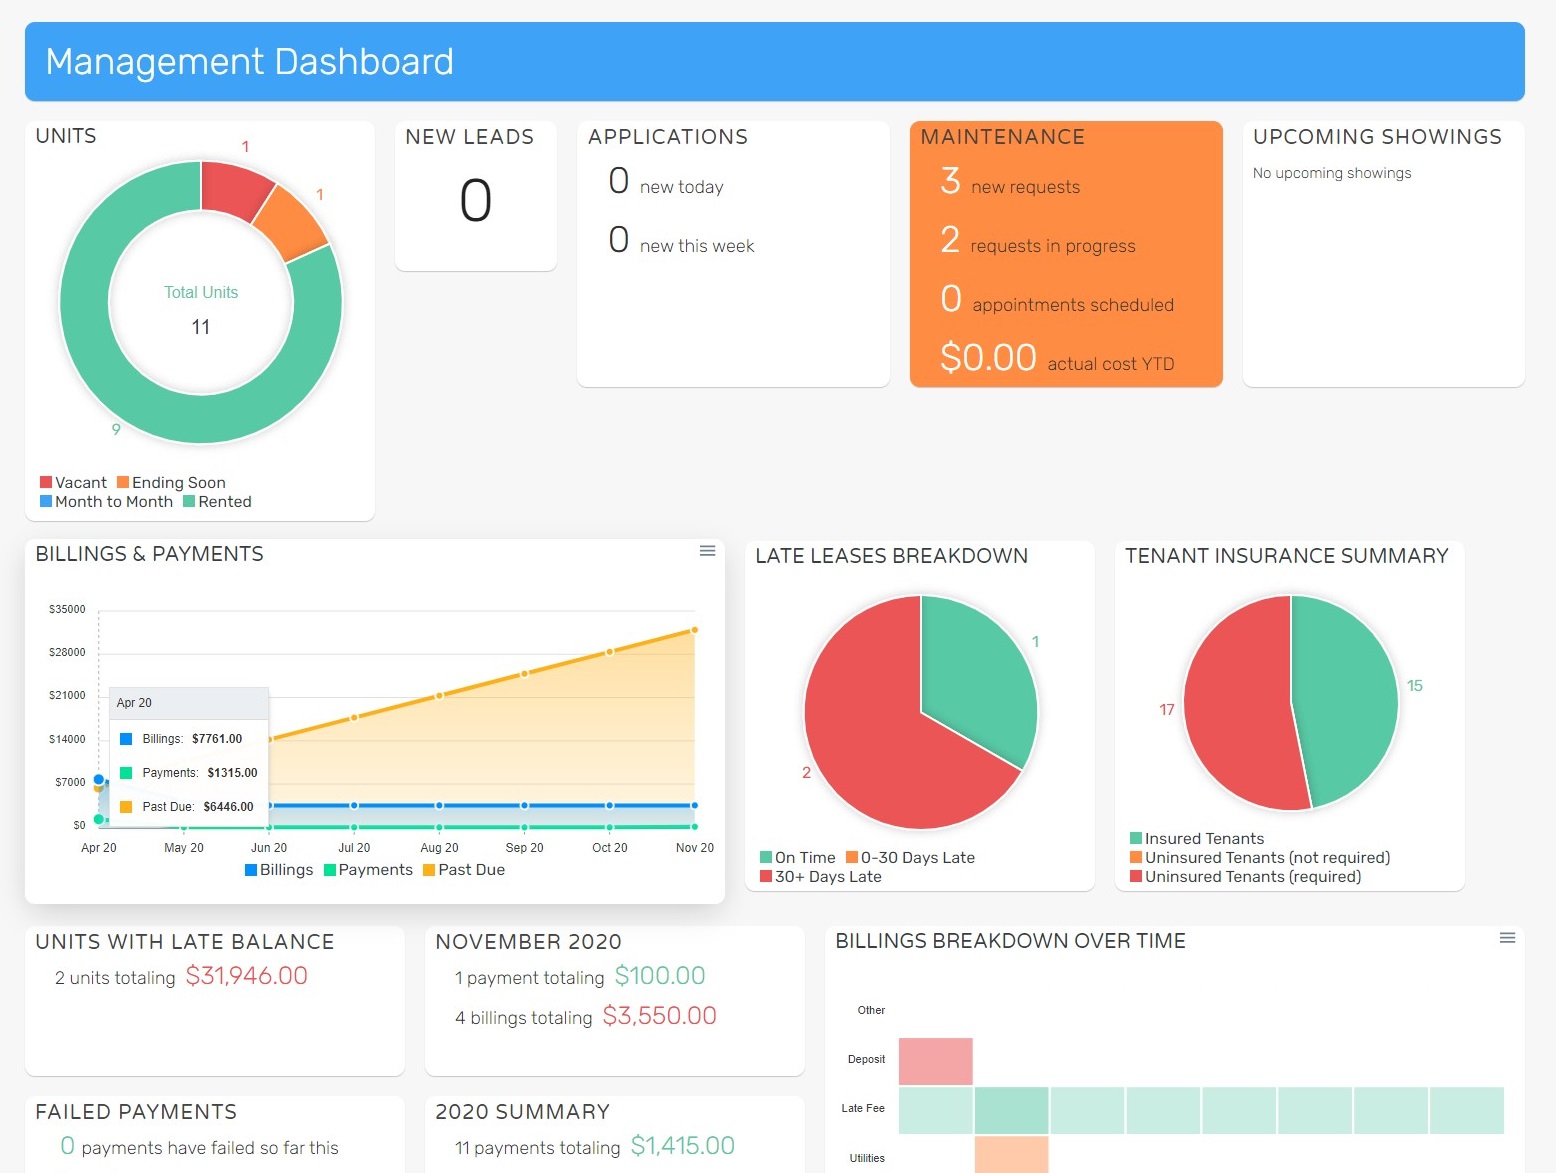Click the orange Utilities heatmap cell

[x=1011, y=1154]
